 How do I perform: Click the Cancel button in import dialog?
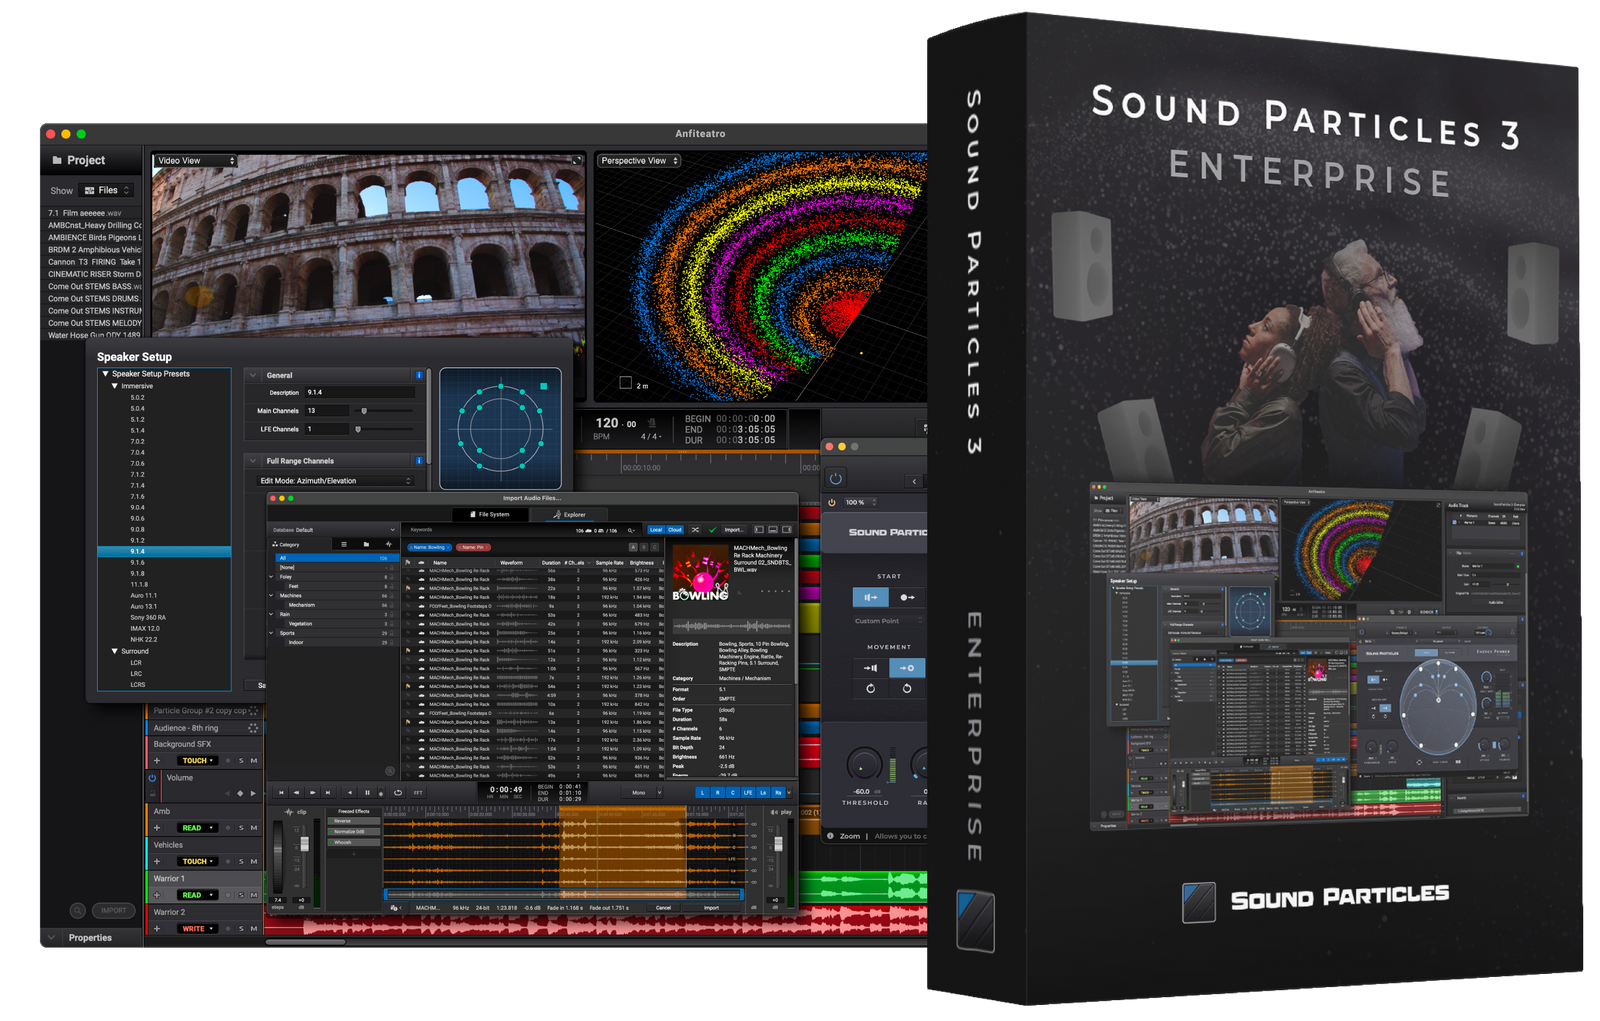[663, 908]
